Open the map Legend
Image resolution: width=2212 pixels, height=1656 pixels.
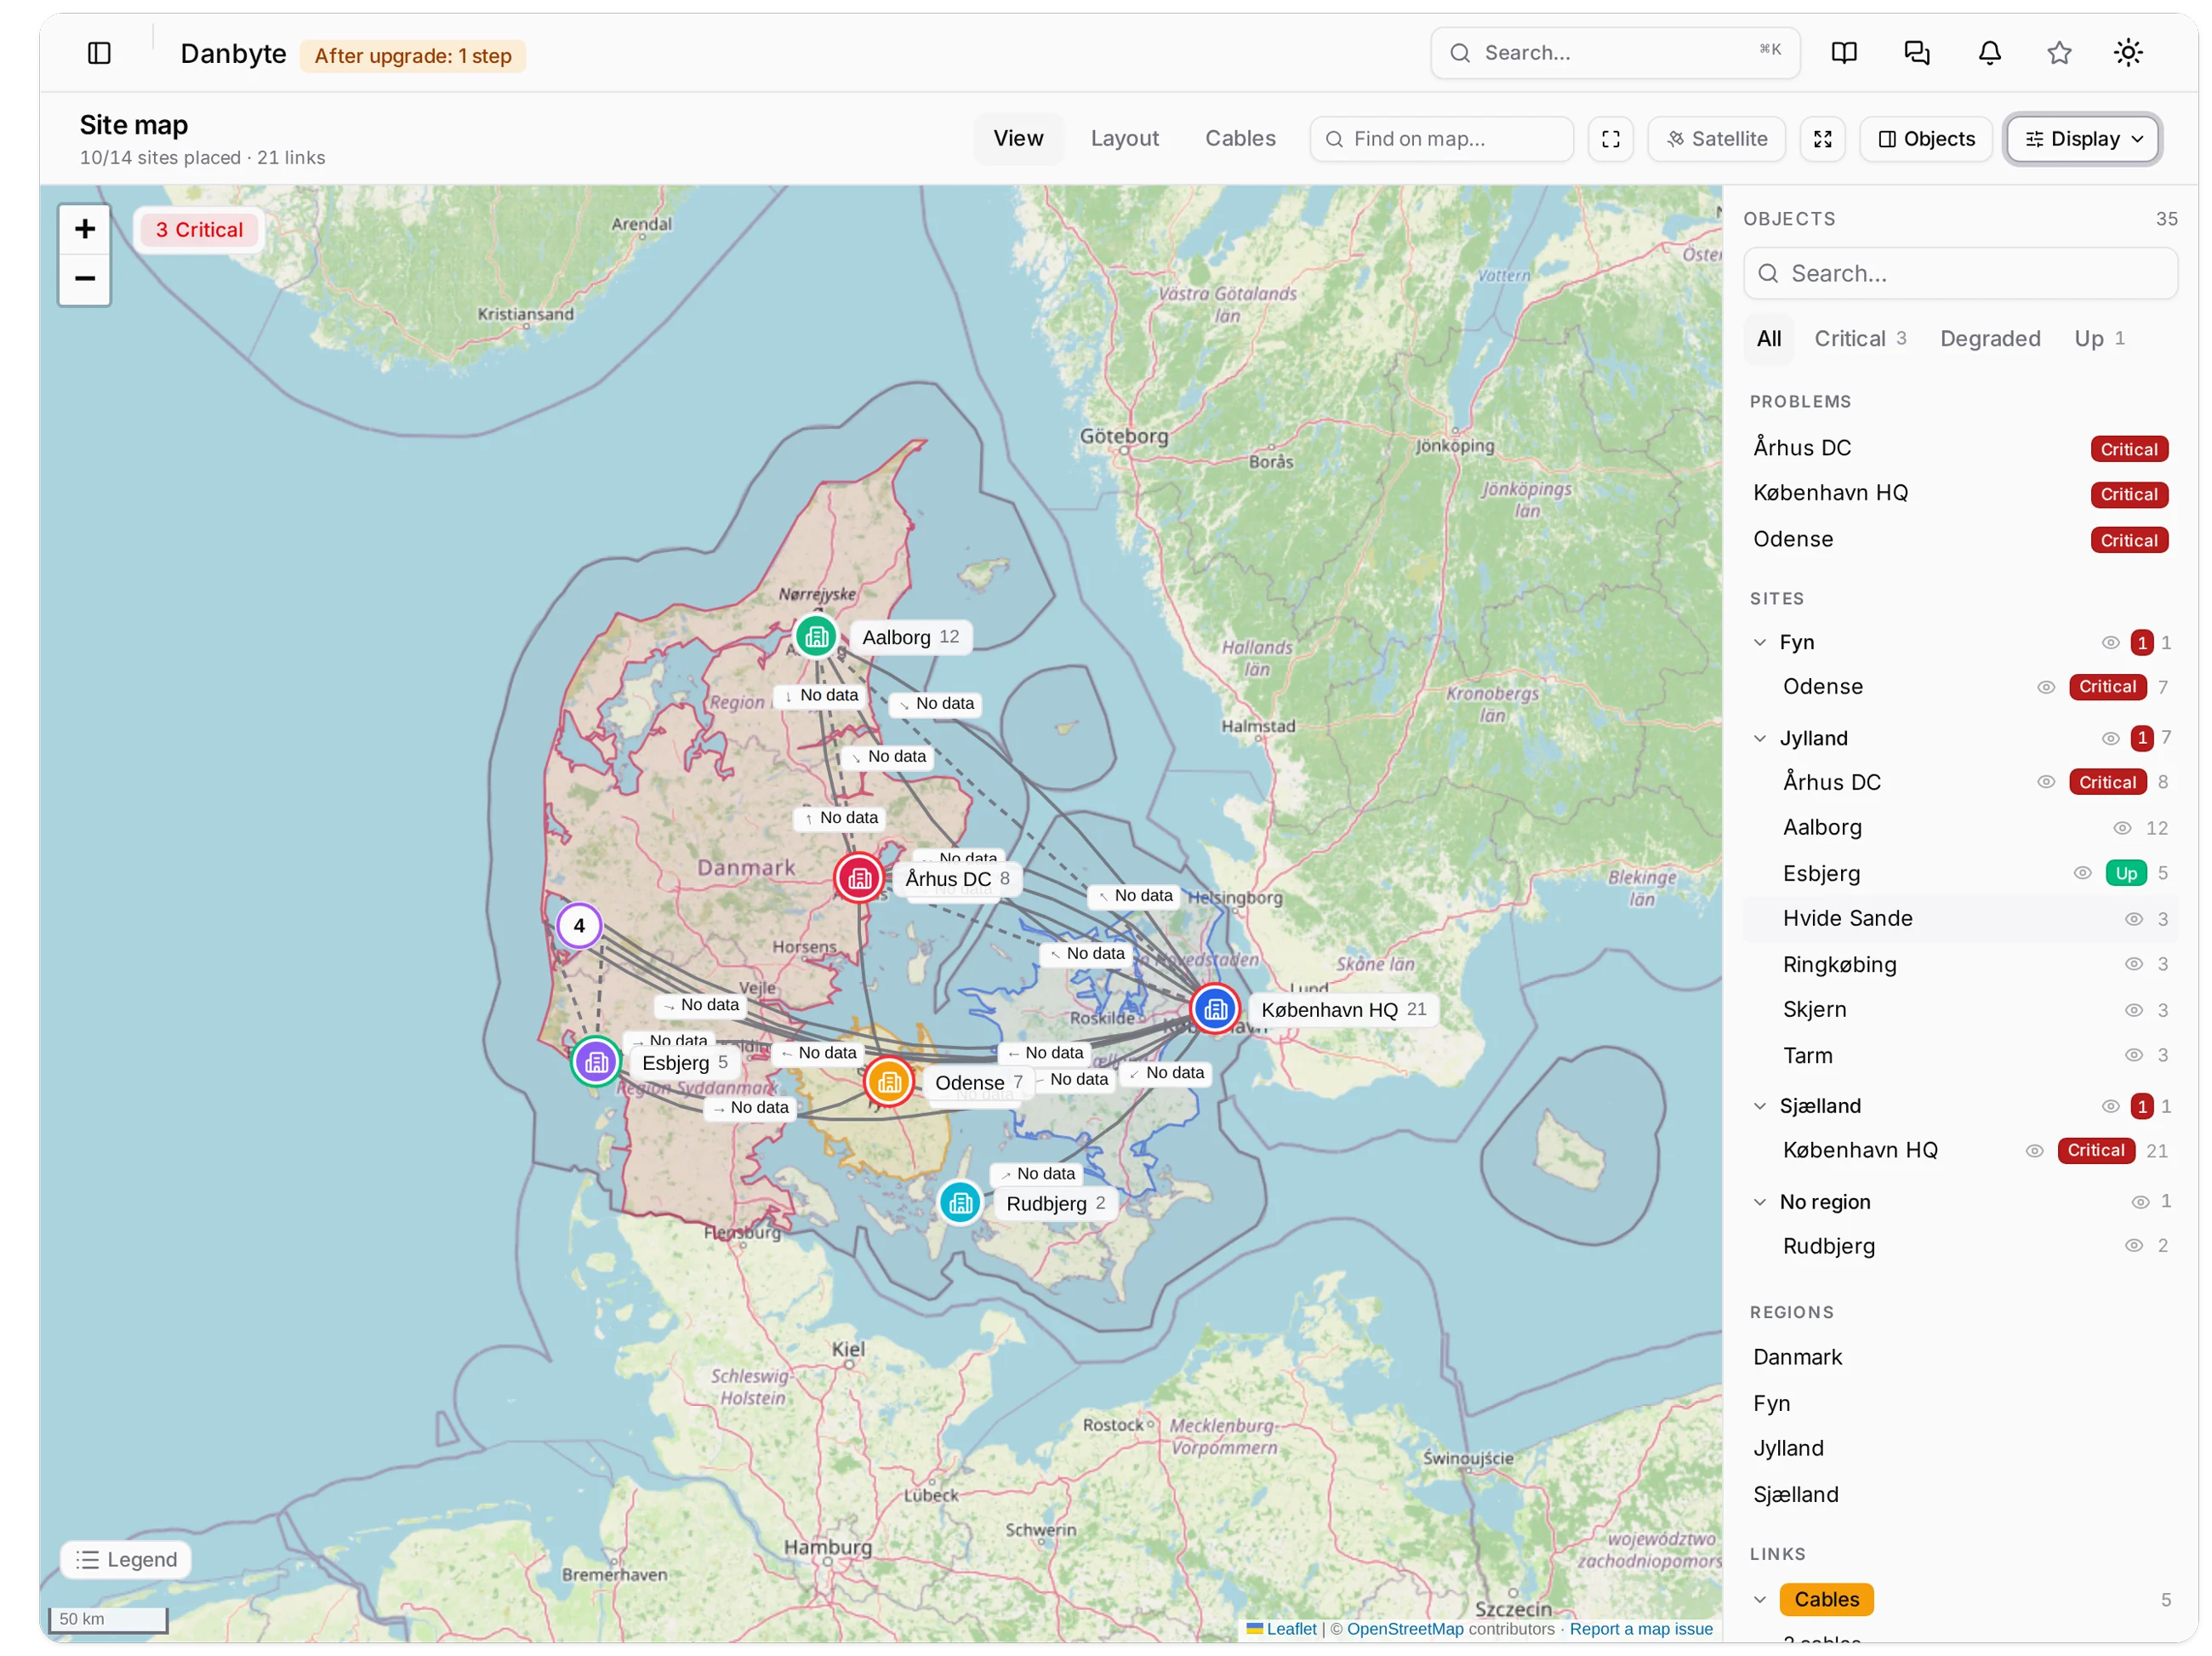126,1559
